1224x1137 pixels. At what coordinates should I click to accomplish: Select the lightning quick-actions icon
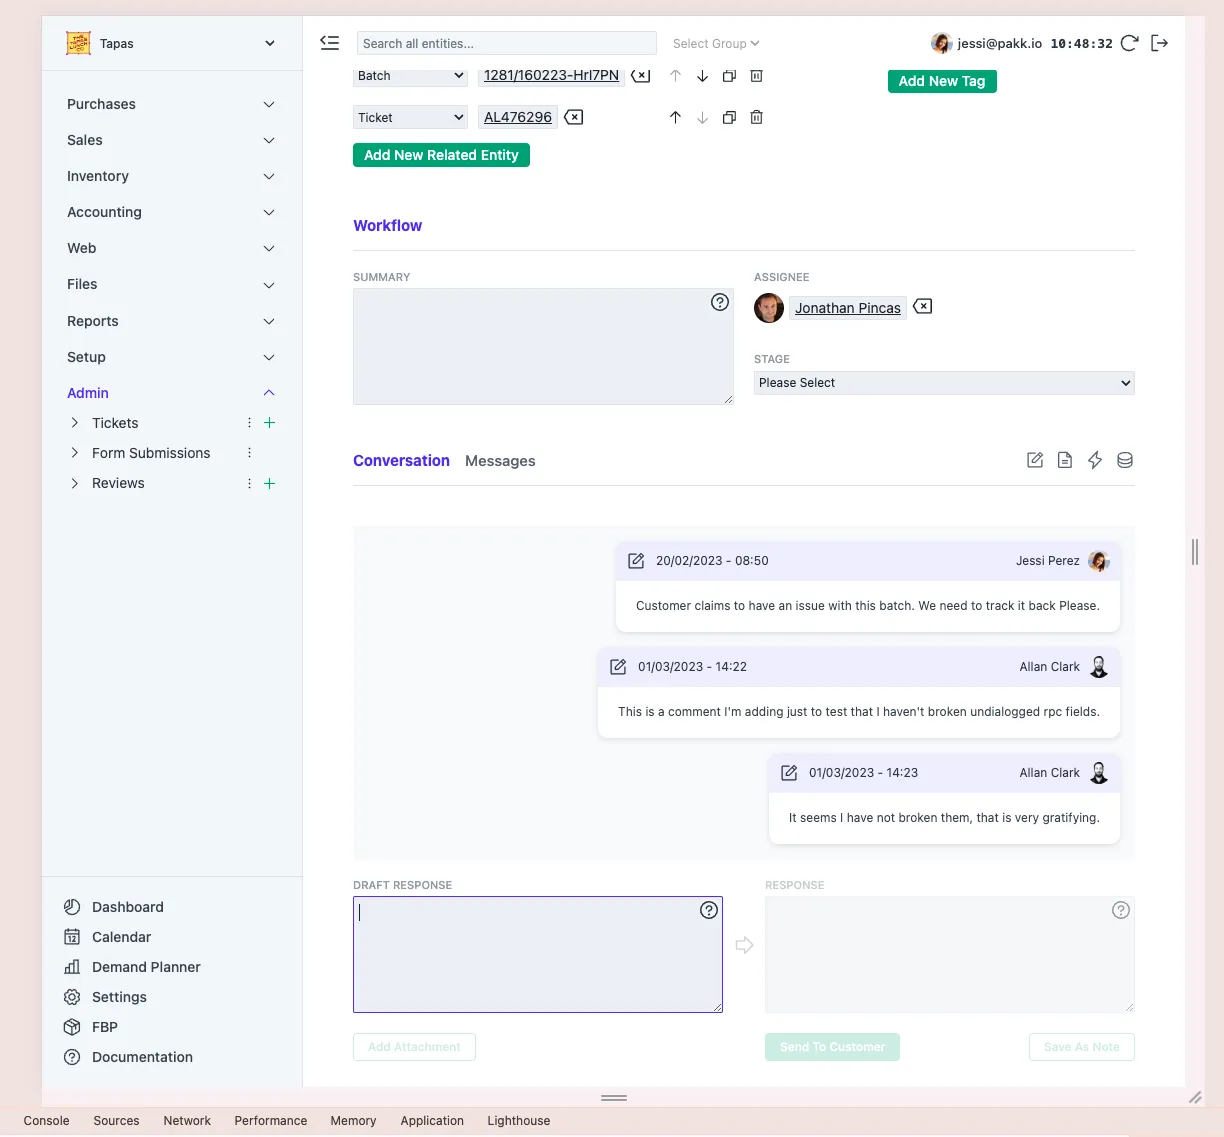(1094, 460)
